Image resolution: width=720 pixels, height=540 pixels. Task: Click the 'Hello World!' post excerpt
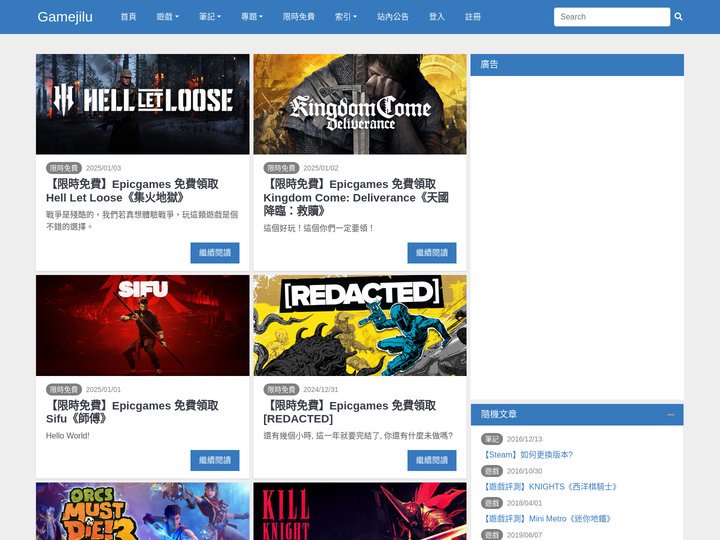point(68,436)
